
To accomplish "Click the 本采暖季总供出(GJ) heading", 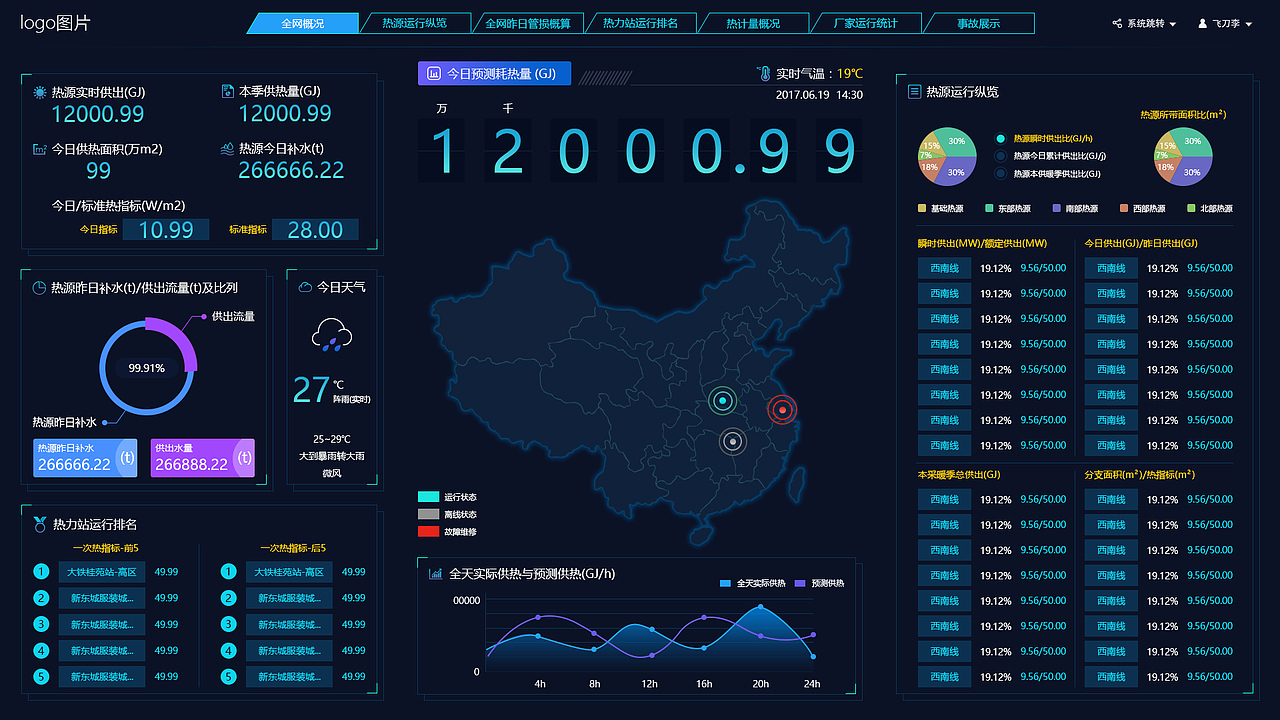I will tap(959, 474).
